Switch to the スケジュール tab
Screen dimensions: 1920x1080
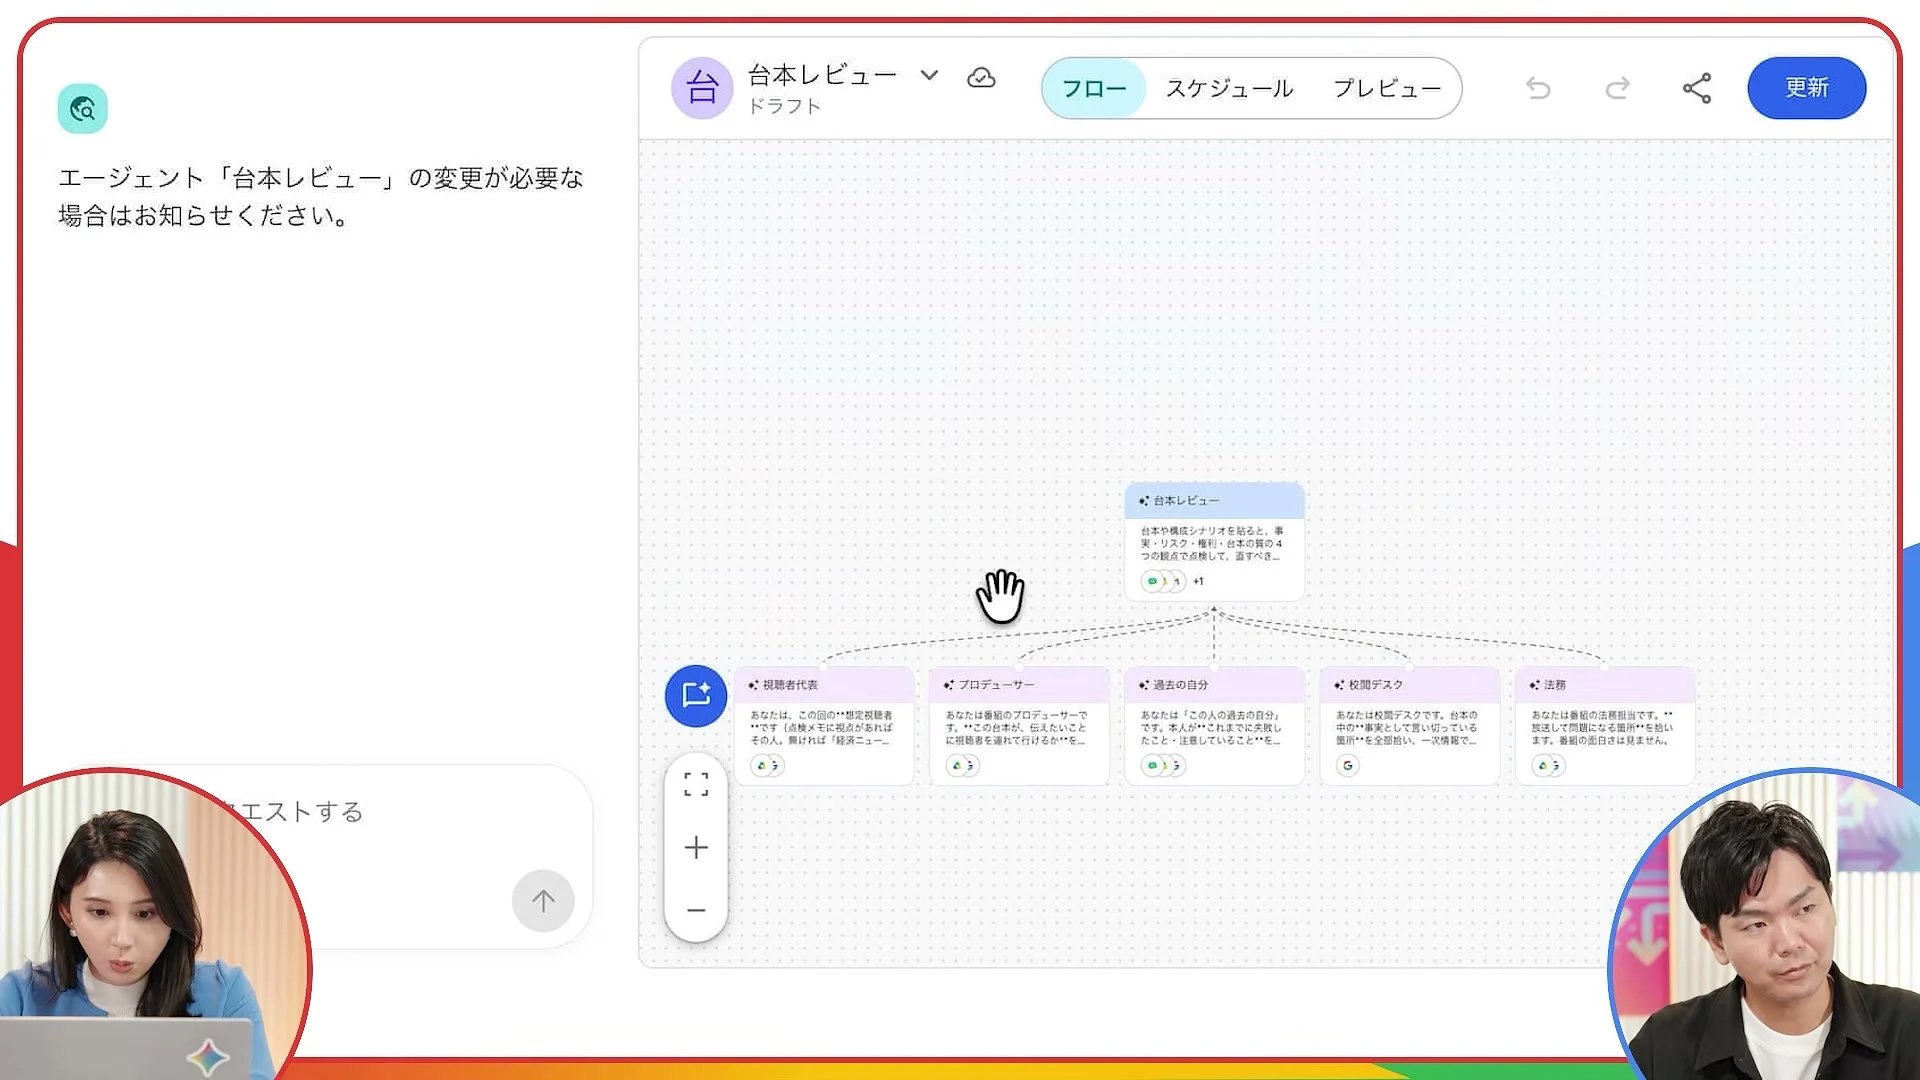pos(1229,88)
